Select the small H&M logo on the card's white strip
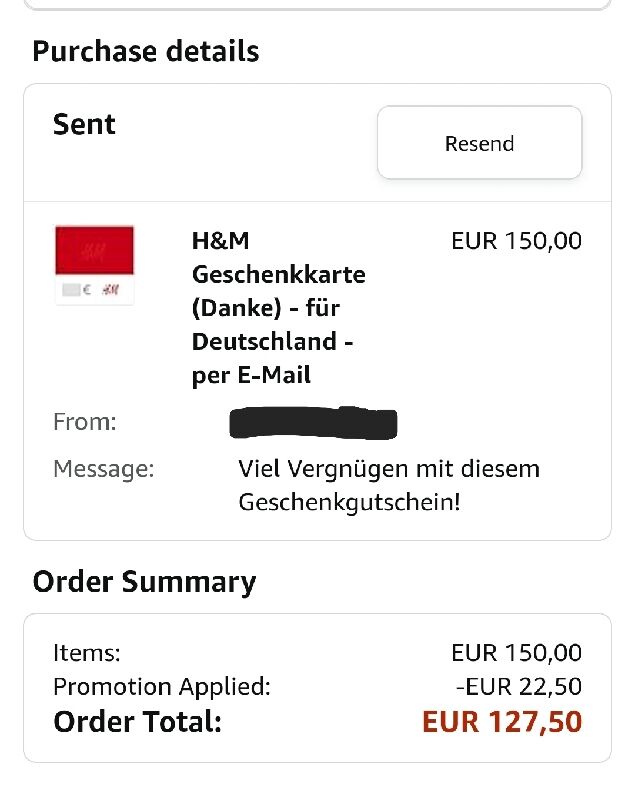This screenshot has height=800, width=635. coord(111,290)
